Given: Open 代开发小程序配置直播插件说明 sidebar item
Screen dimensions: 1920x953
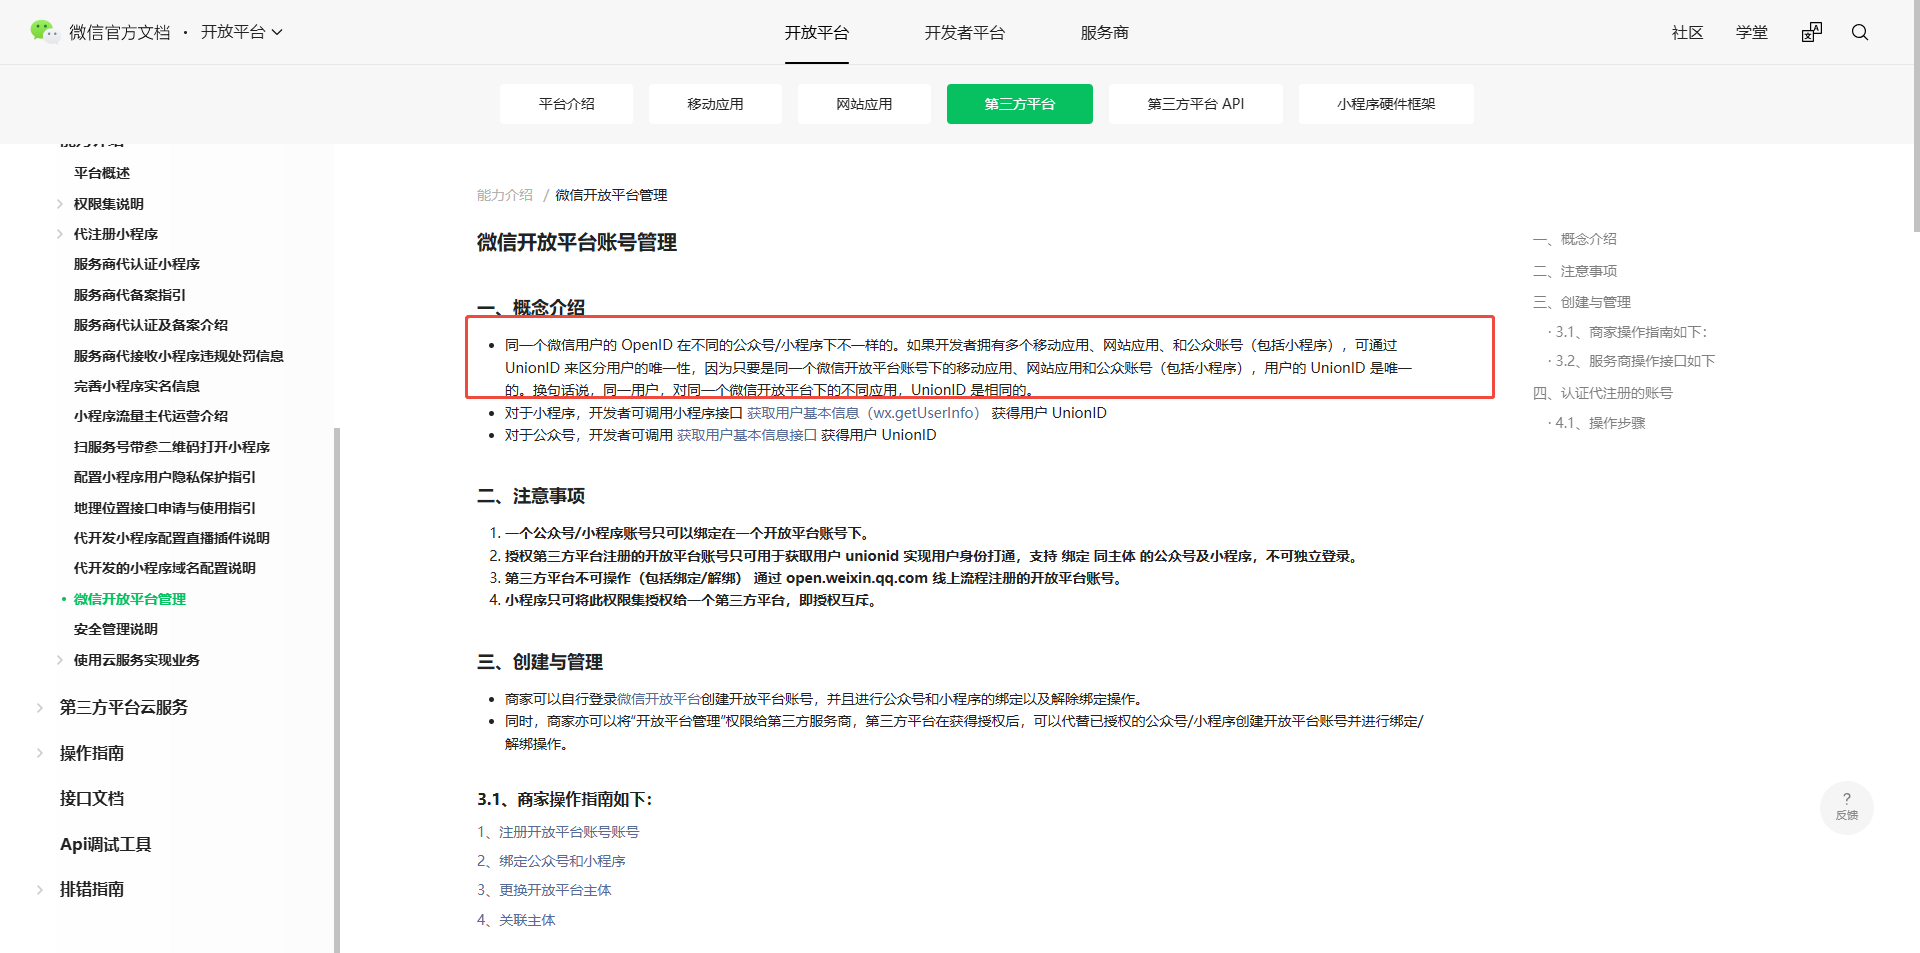Looking at the screenshot, I should (172, 538).
